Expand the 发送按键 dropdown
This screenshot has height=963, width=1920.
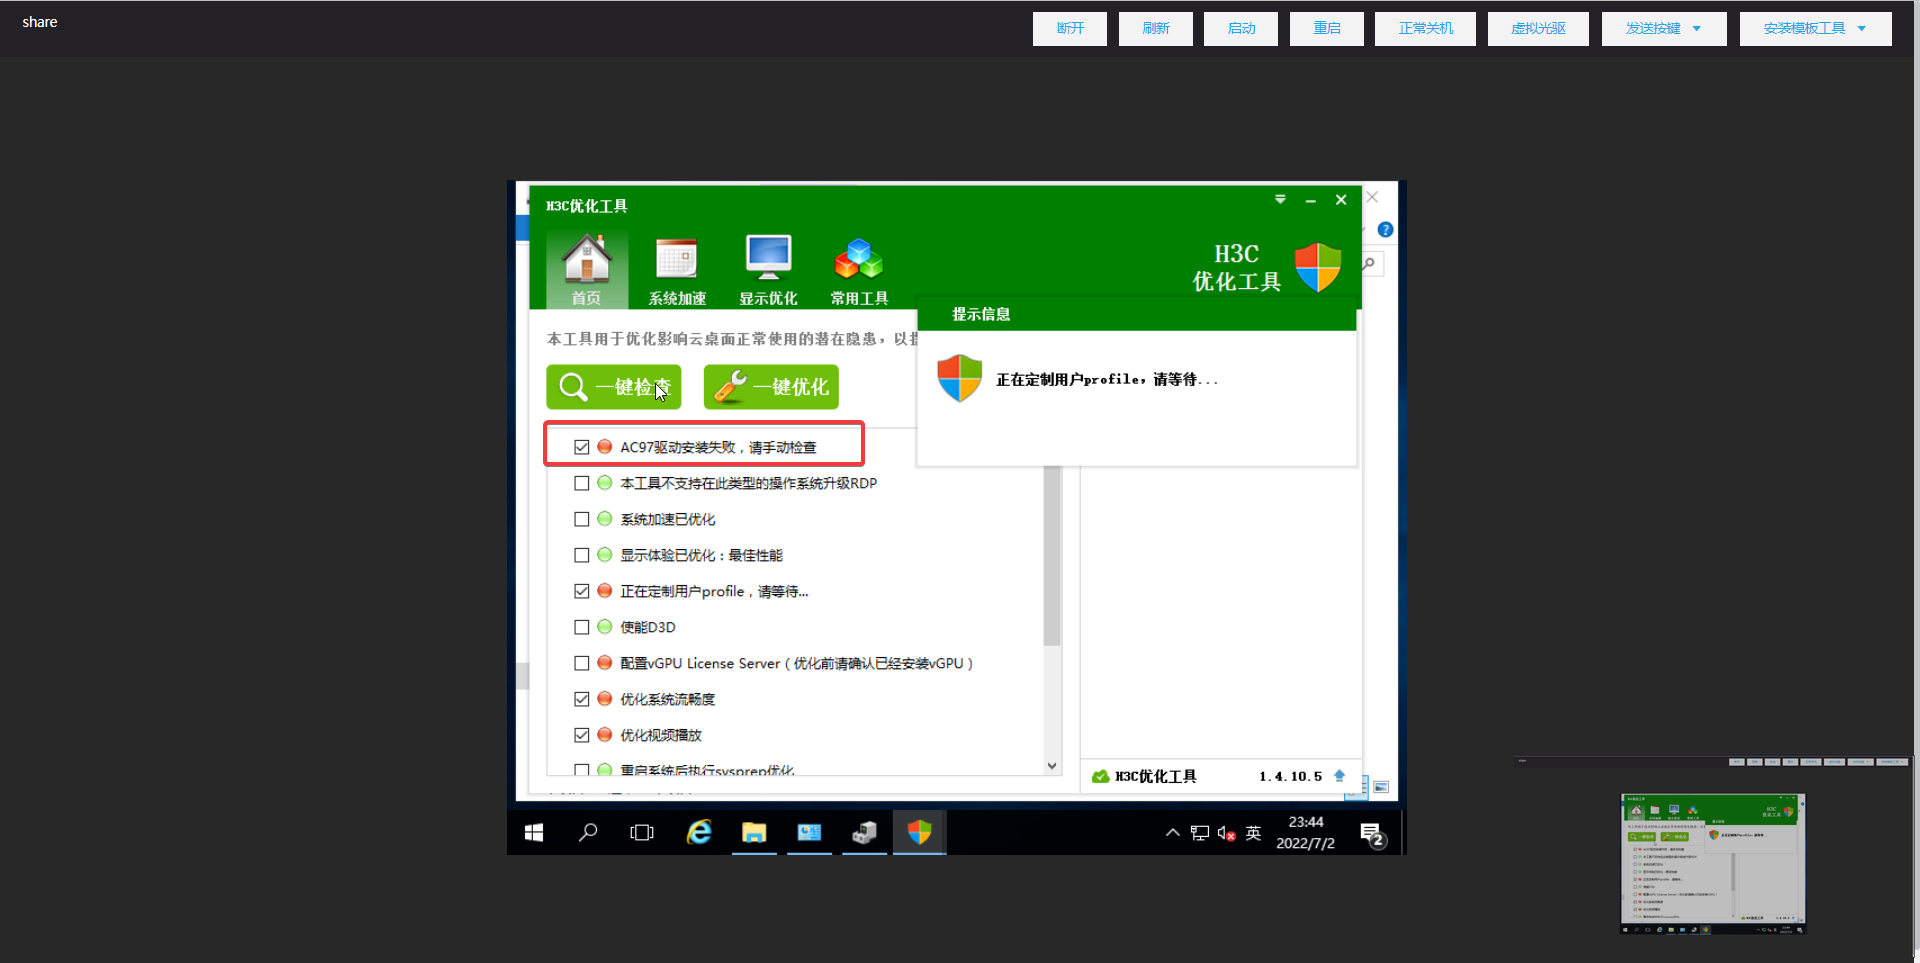(x=1664, y=28)
